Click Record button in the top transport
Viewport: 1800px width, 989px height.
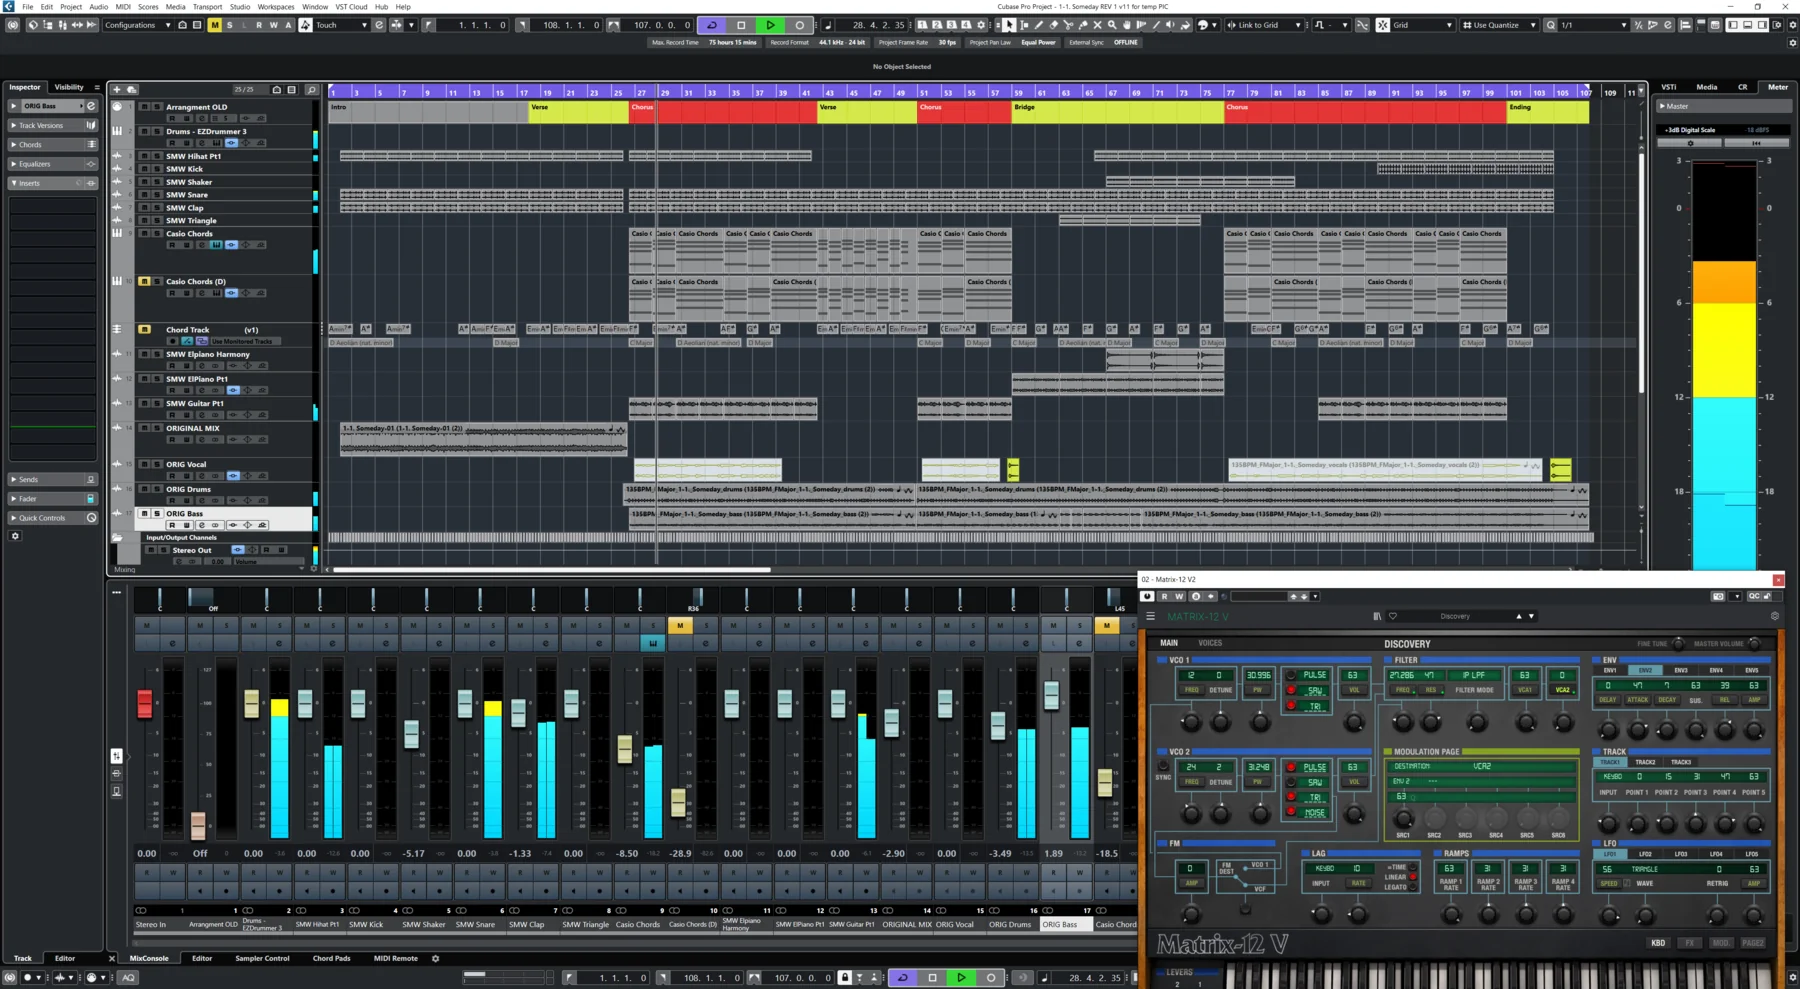point(799,25)
